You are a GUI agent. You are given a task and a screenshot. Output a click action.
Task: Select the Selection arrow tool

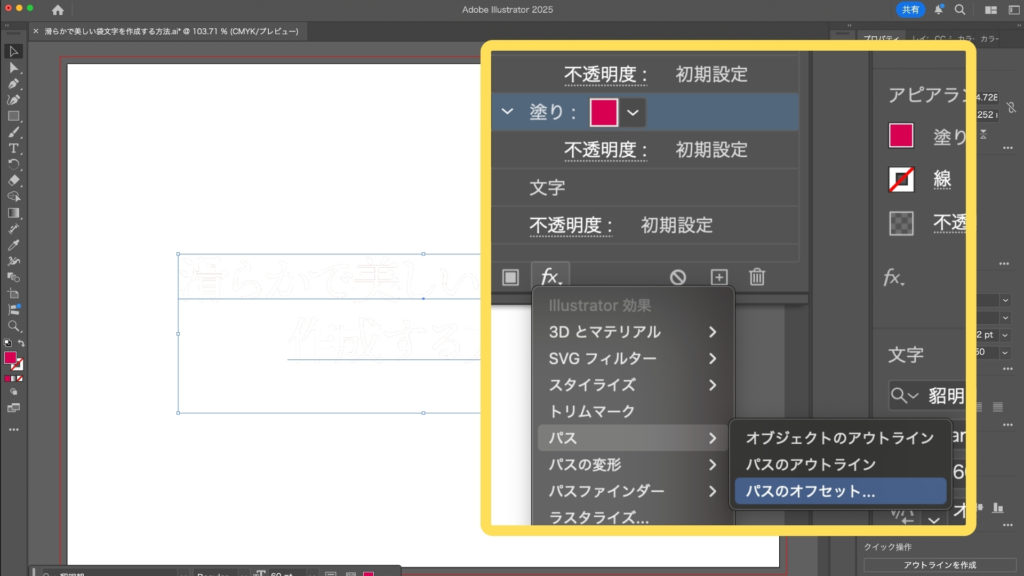14,51
